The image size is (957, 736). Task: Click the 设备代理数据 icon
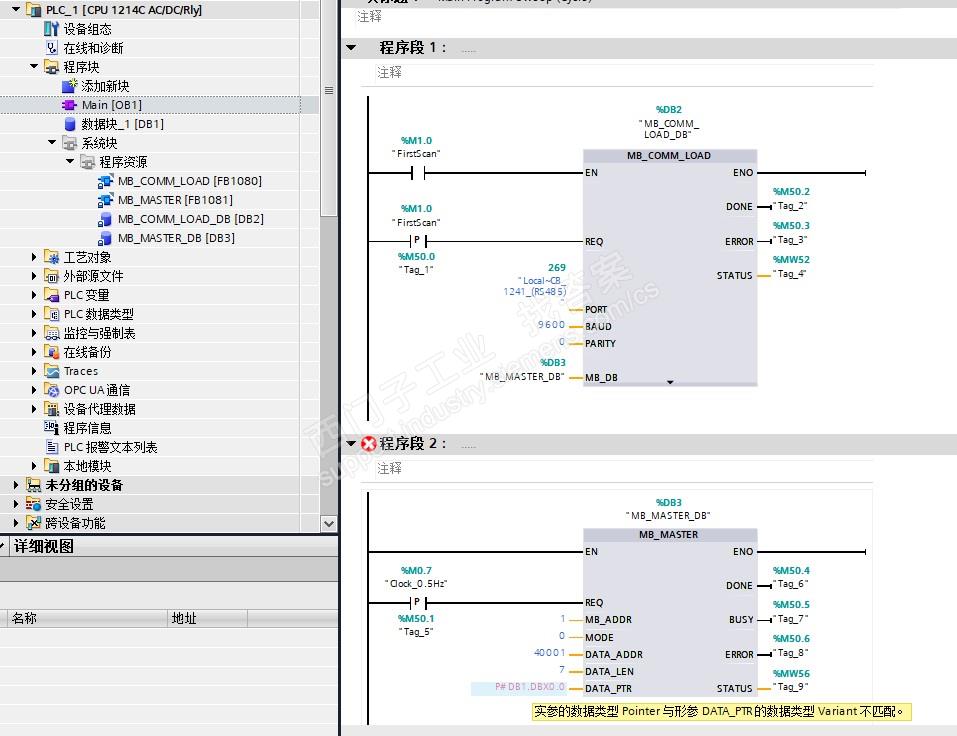(x=51, y=409)
